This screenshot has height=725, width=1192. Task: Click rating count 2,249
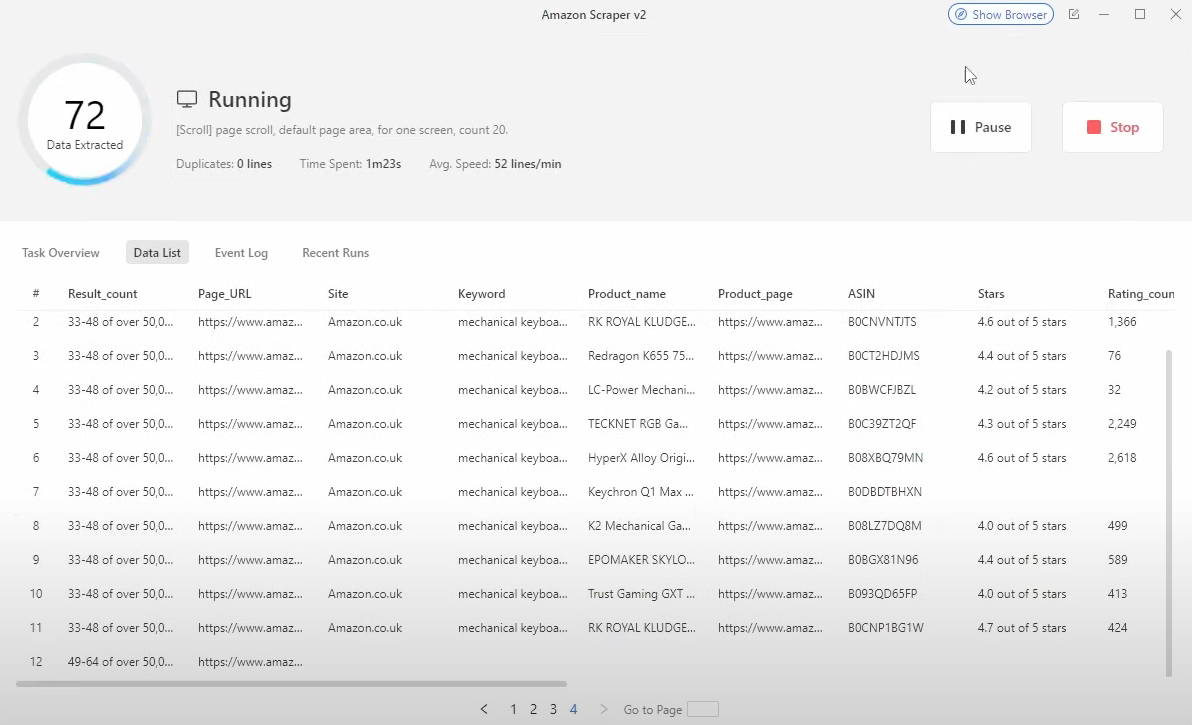click(1122, 424)
